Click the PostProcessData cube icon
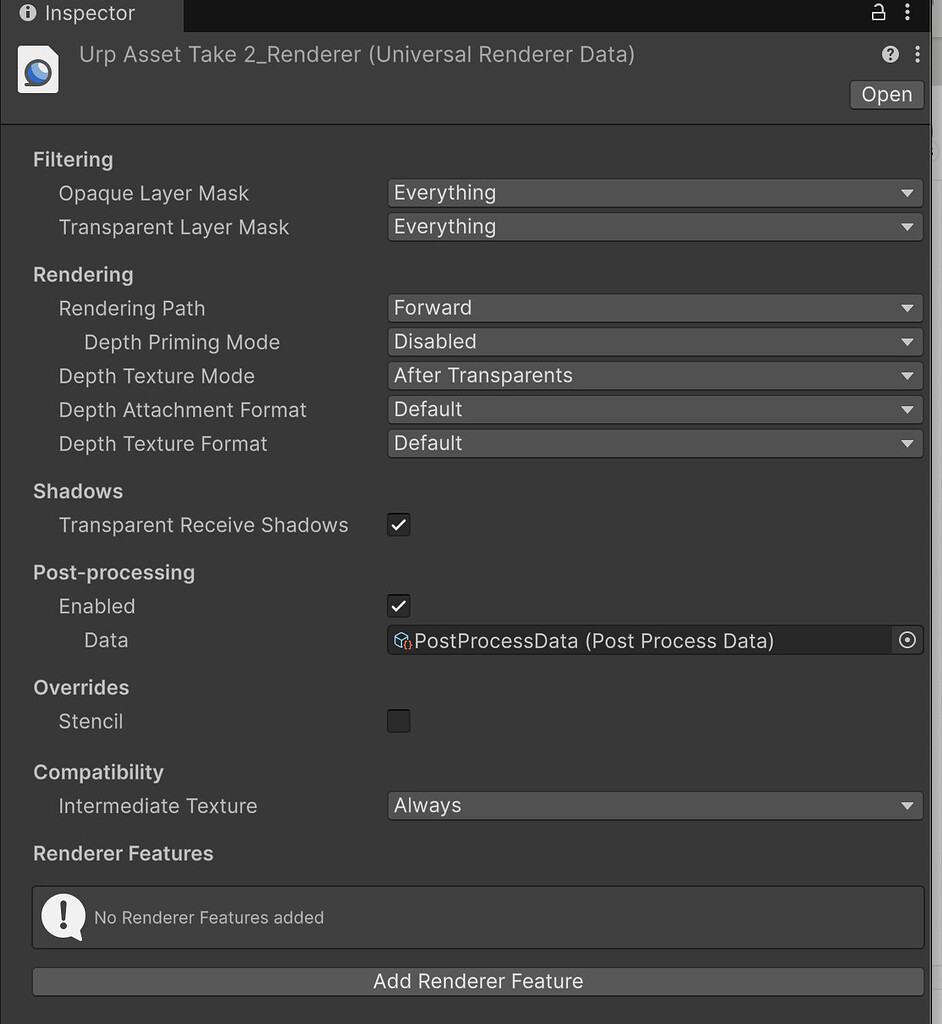 (401, 640)
